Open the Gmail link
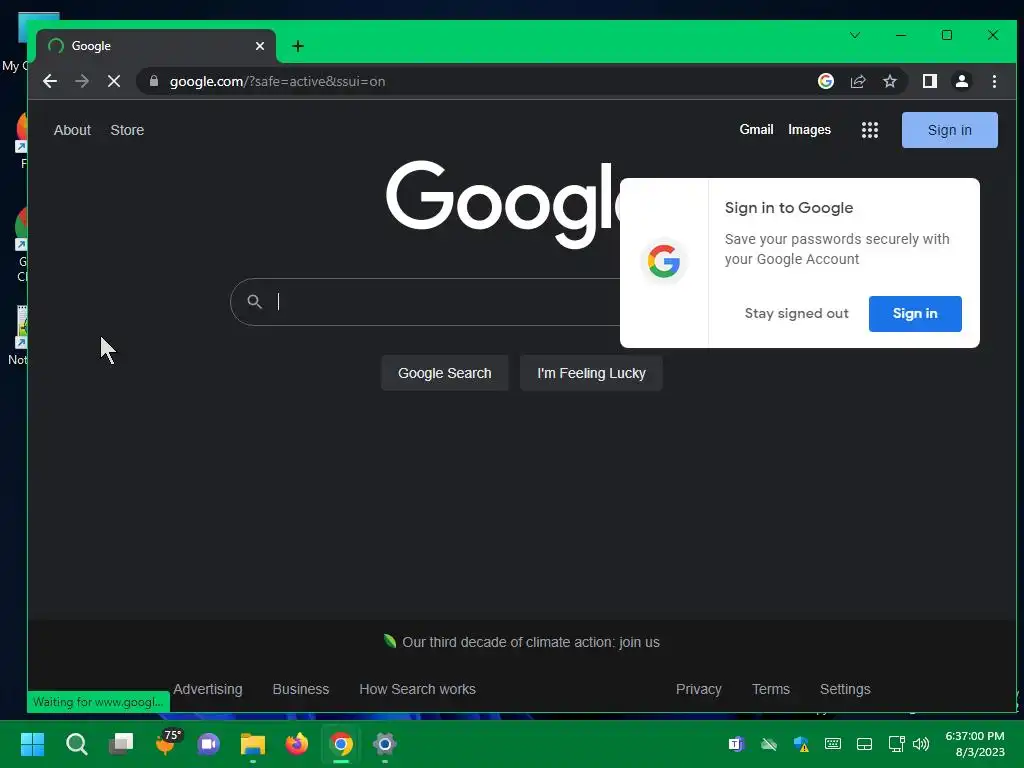1024x768 pixels. [756, 129]
